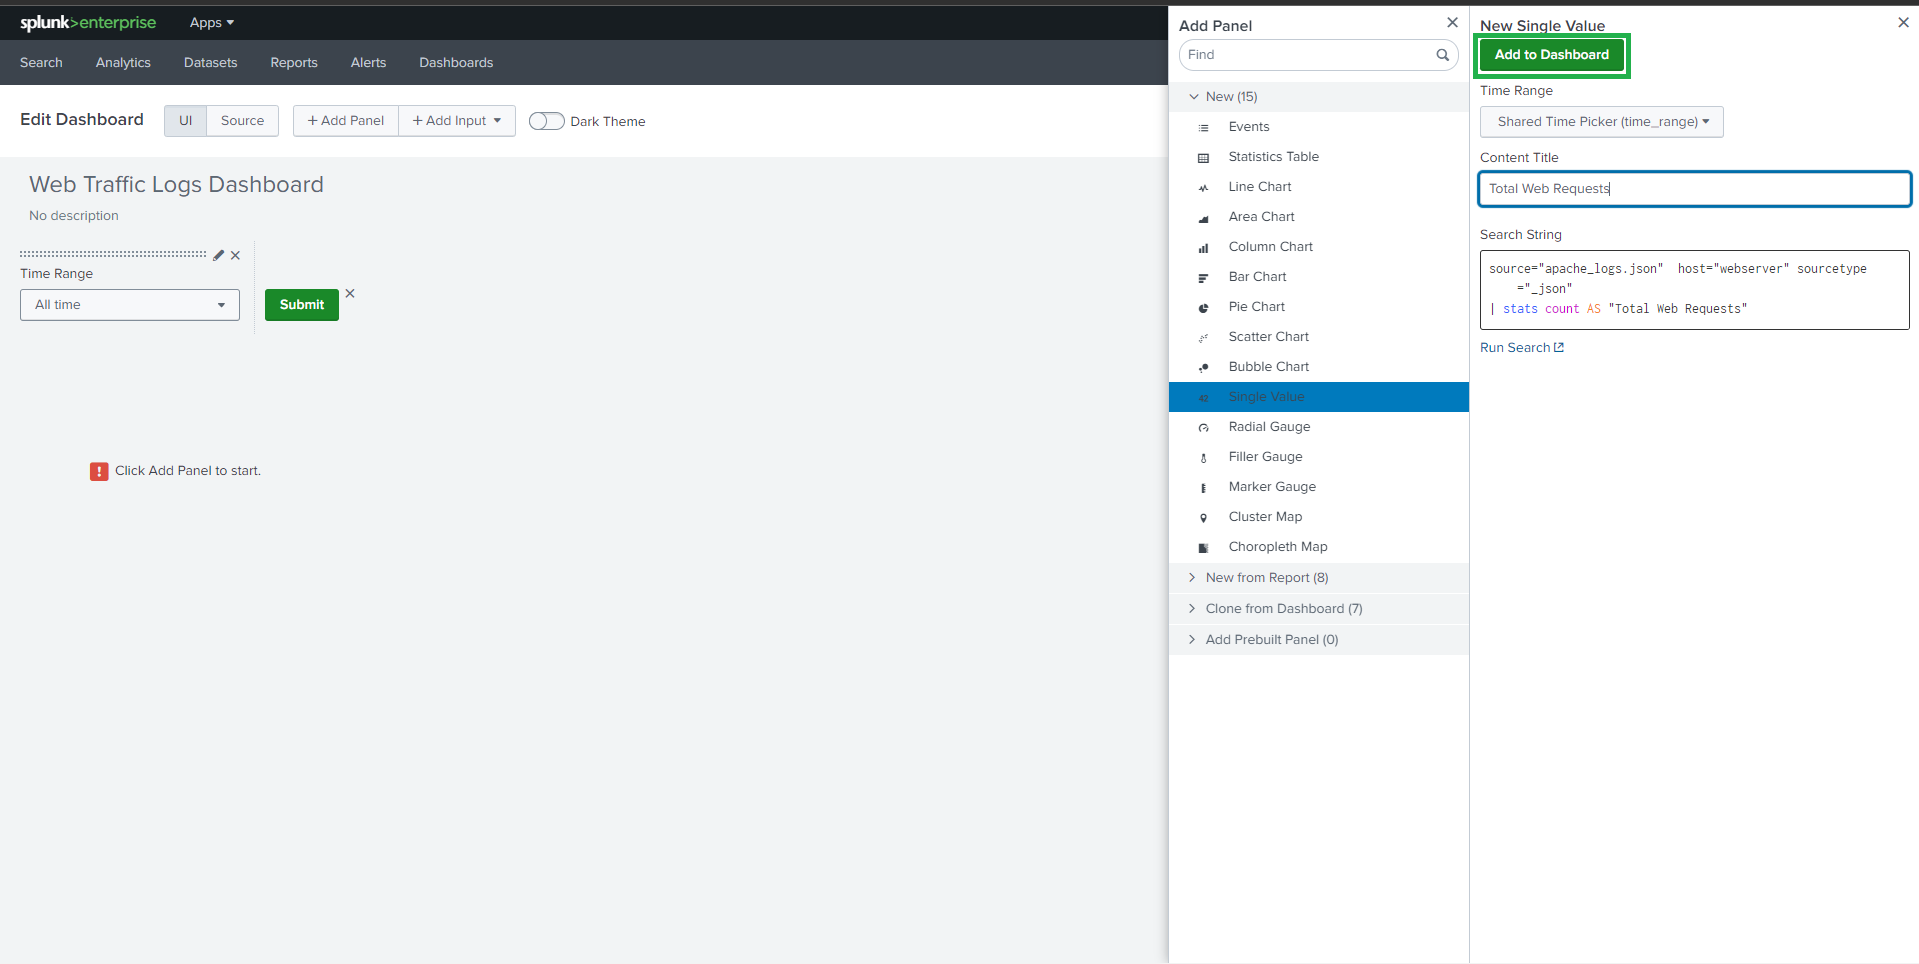1919x964 pixels.
Task: Click inside the Search String editor
Action: point(1695,290)
